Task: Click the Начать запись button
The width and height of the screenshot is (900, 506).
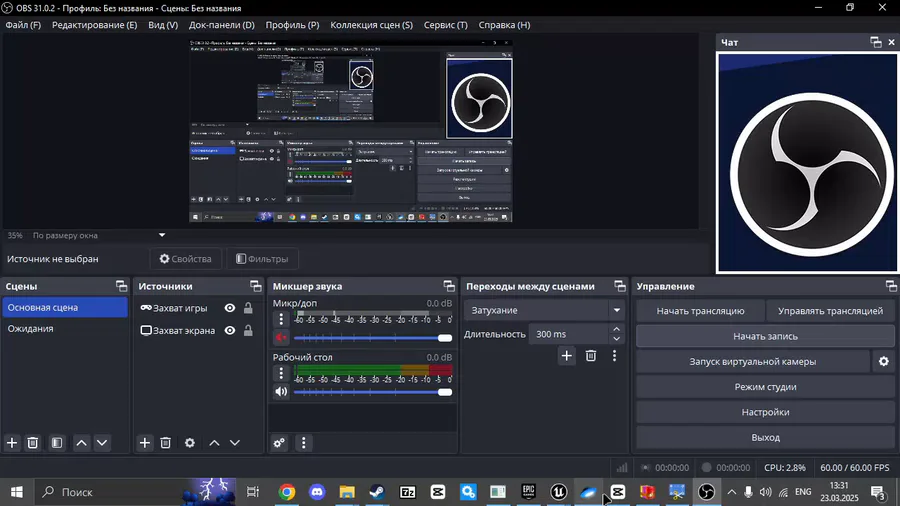Action: tap(765, 336)
